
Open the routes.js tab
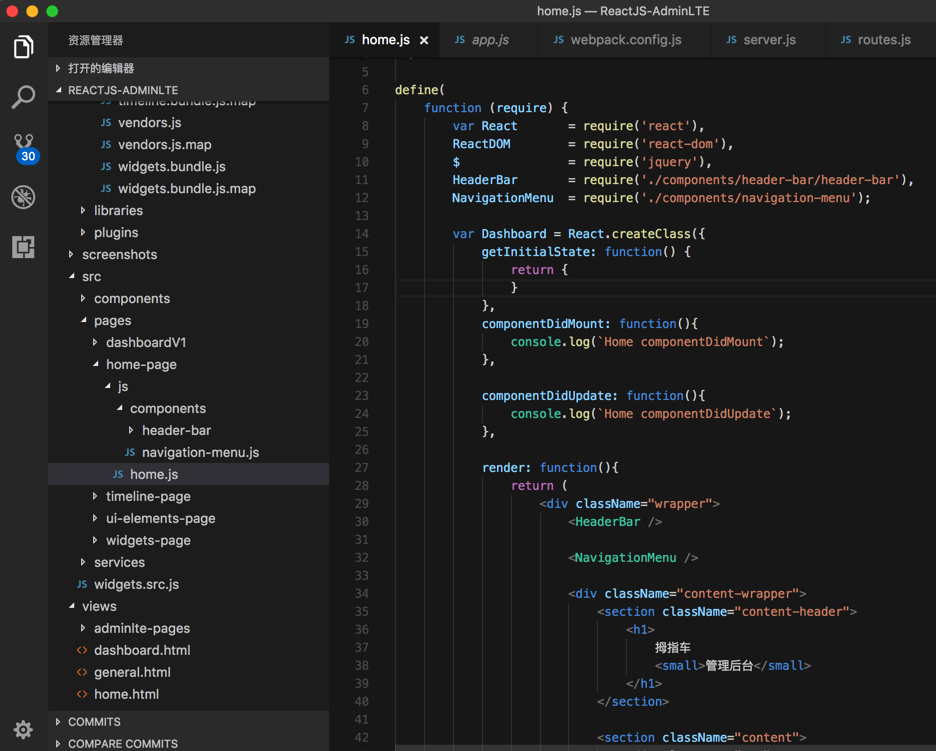883,40
